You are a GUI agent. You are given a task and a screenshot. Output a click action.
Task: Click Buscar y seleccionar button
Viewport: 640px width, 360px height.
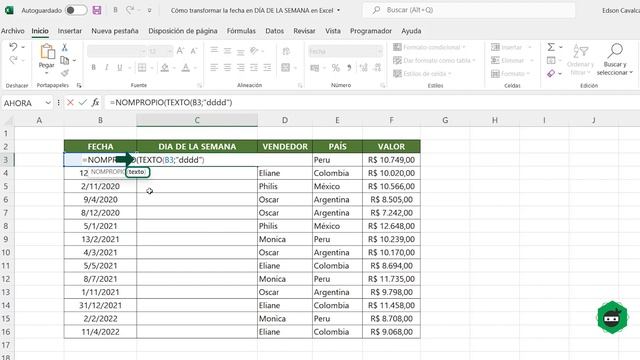pos(615,59)
